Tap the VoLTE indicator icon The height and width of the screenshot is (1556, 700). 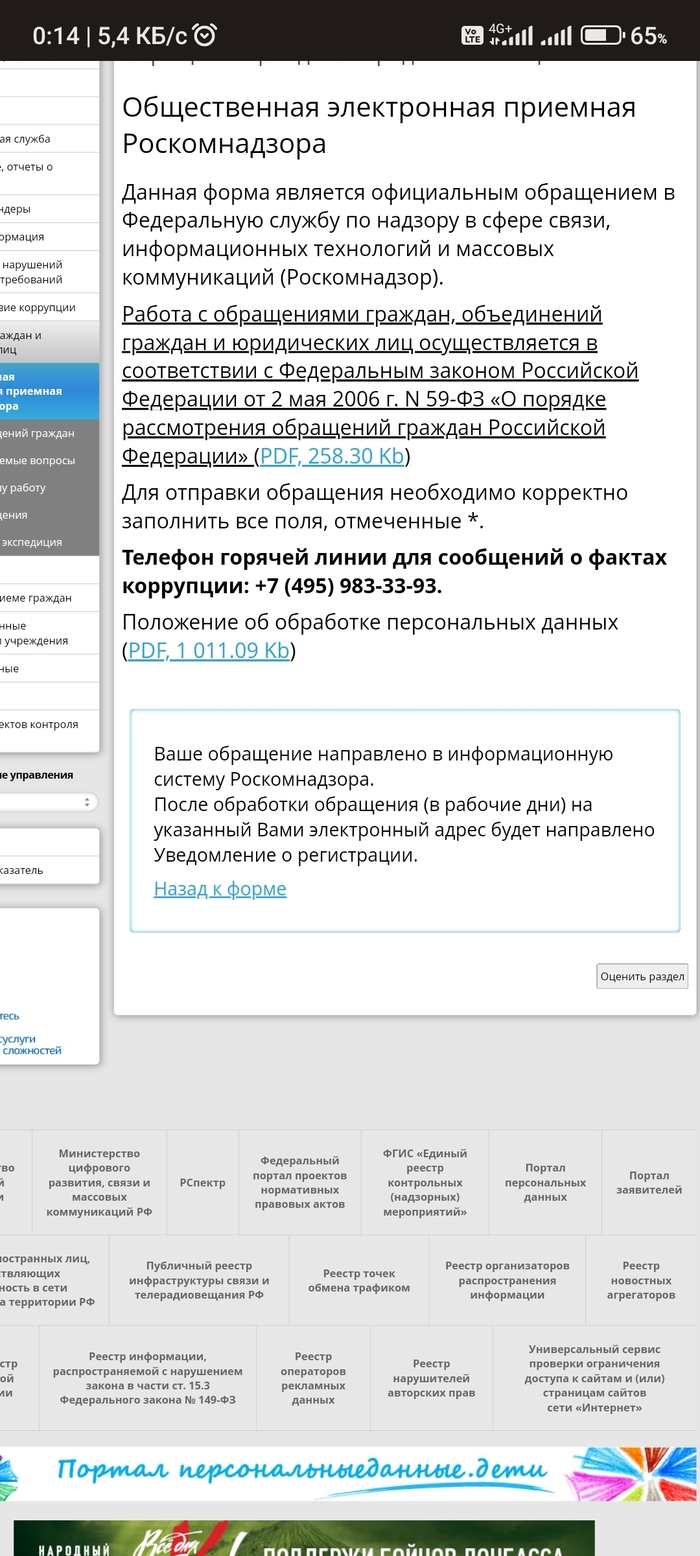472,35
